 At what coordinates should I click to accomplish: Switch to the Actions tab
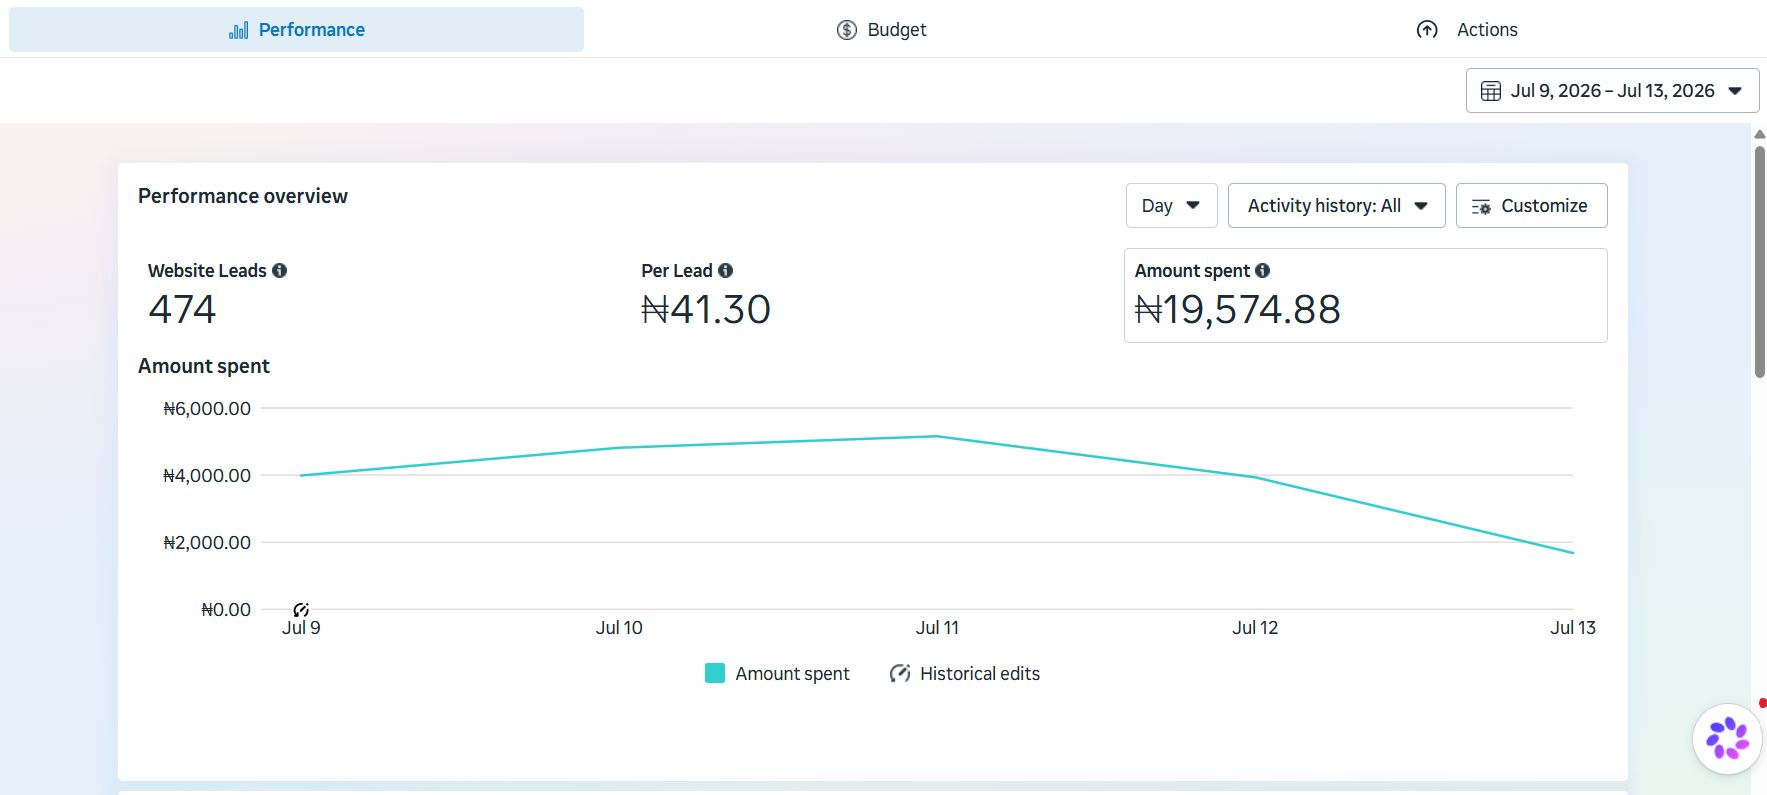click(x=1466, y=30)
